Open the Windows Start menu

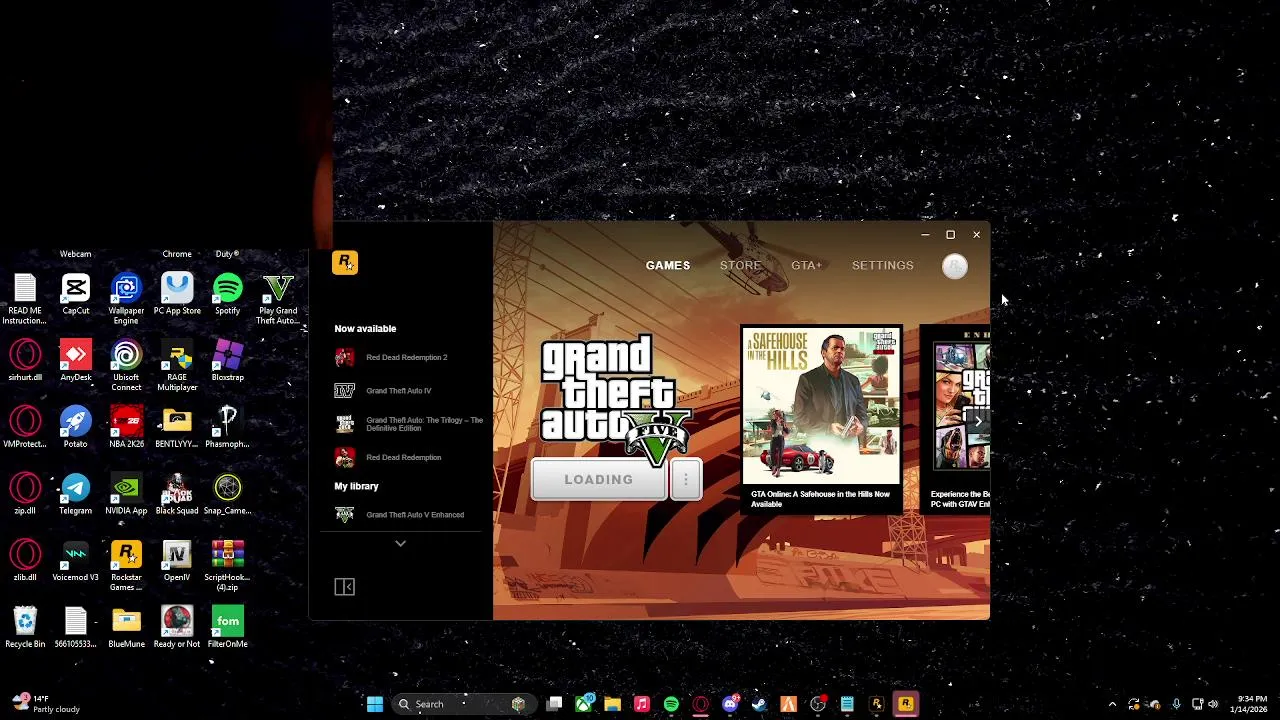click(x=375, y=704)
